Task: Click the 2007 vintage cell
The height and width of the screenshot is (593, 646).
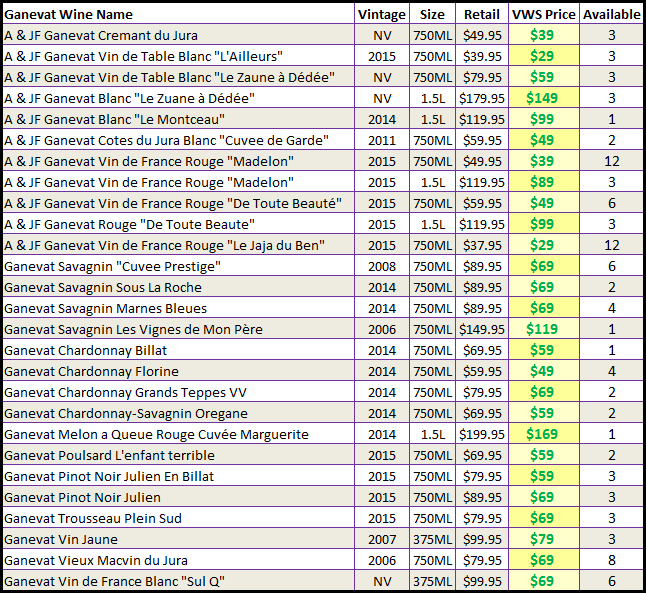Action: [382, 539]
